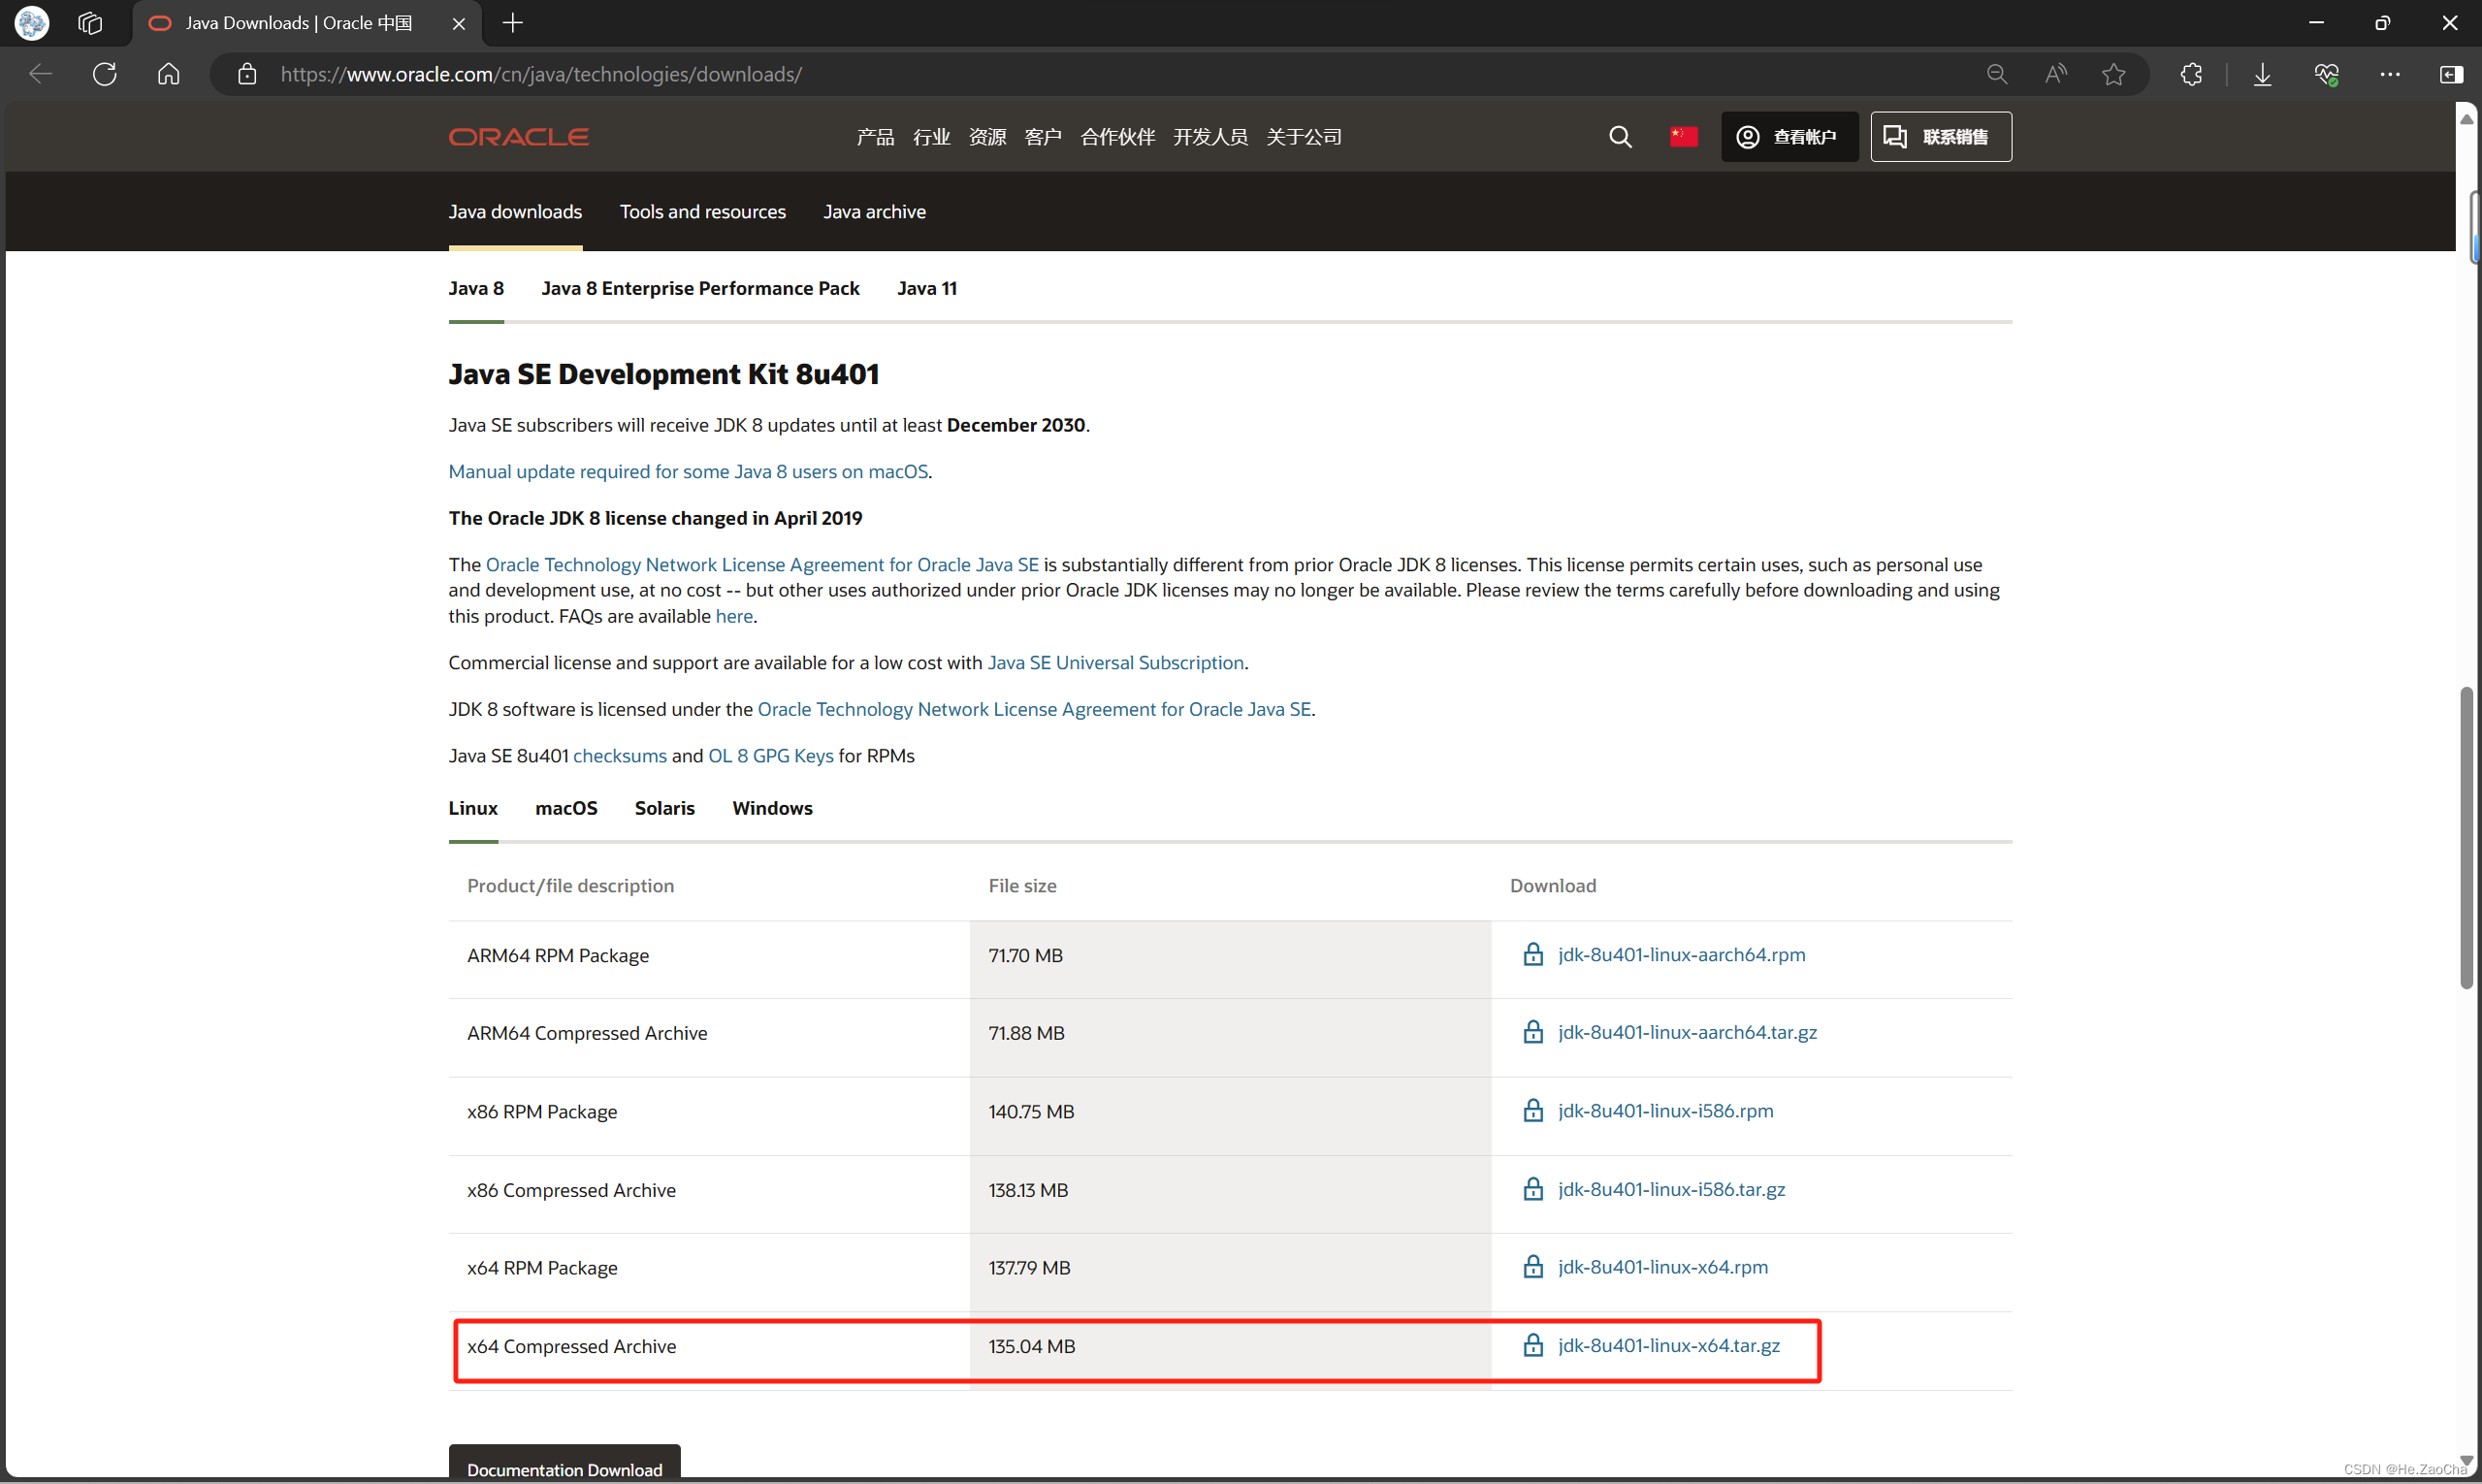Open the browser settings ellipsis menu
The image size is (2482, 1484).
pos(2390,74)
